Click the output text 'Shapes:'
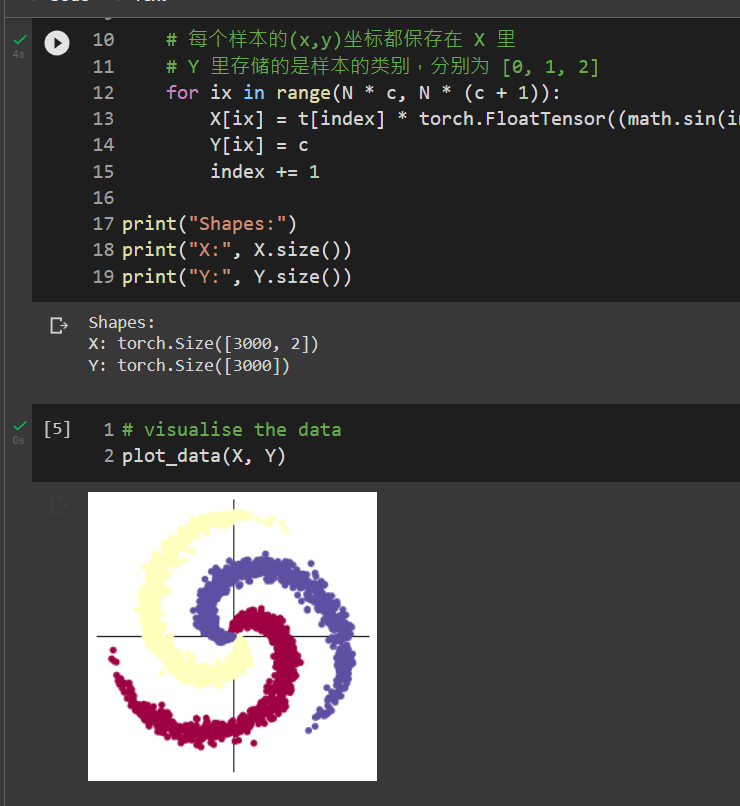 click(121, 322)
